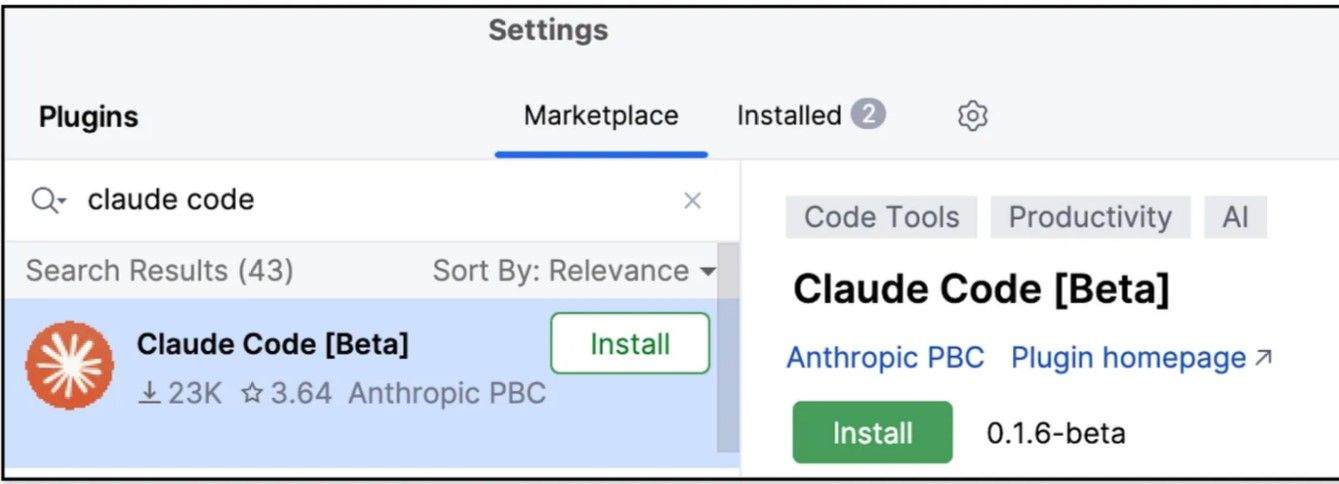
Task: Click inside the claude code search field
Action: click(x=370, y=200)
